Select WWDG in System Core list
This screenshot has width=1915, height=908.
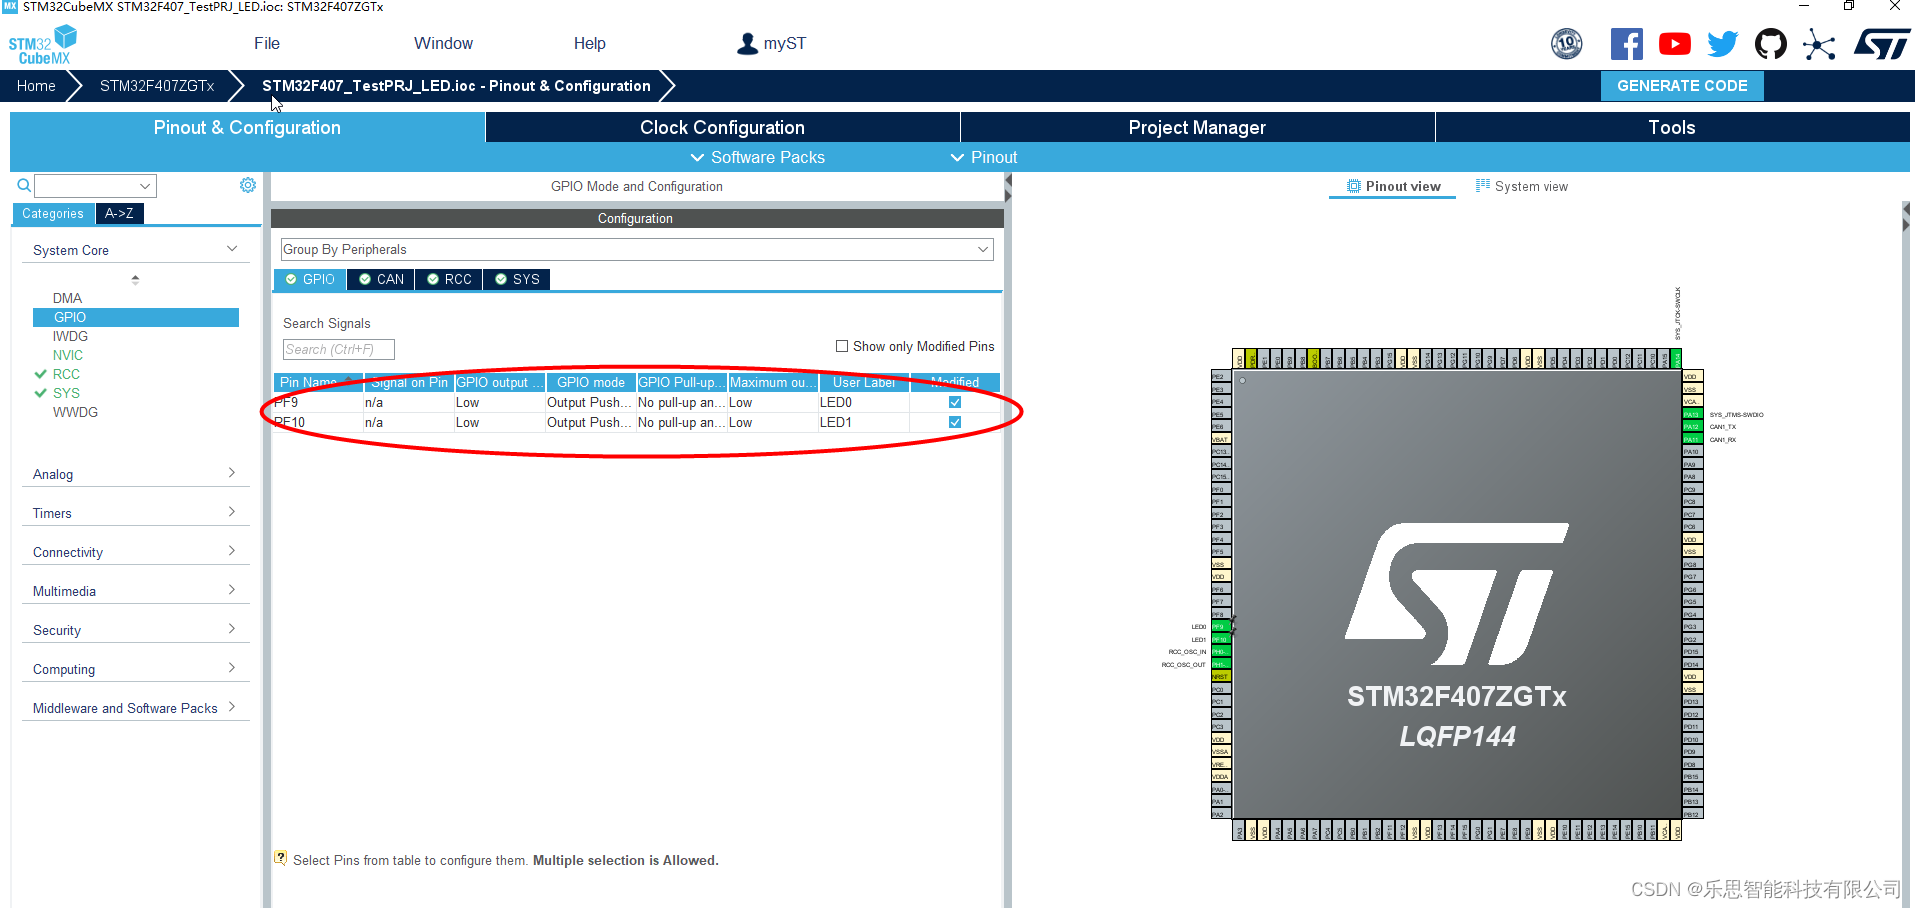point(75,412)
